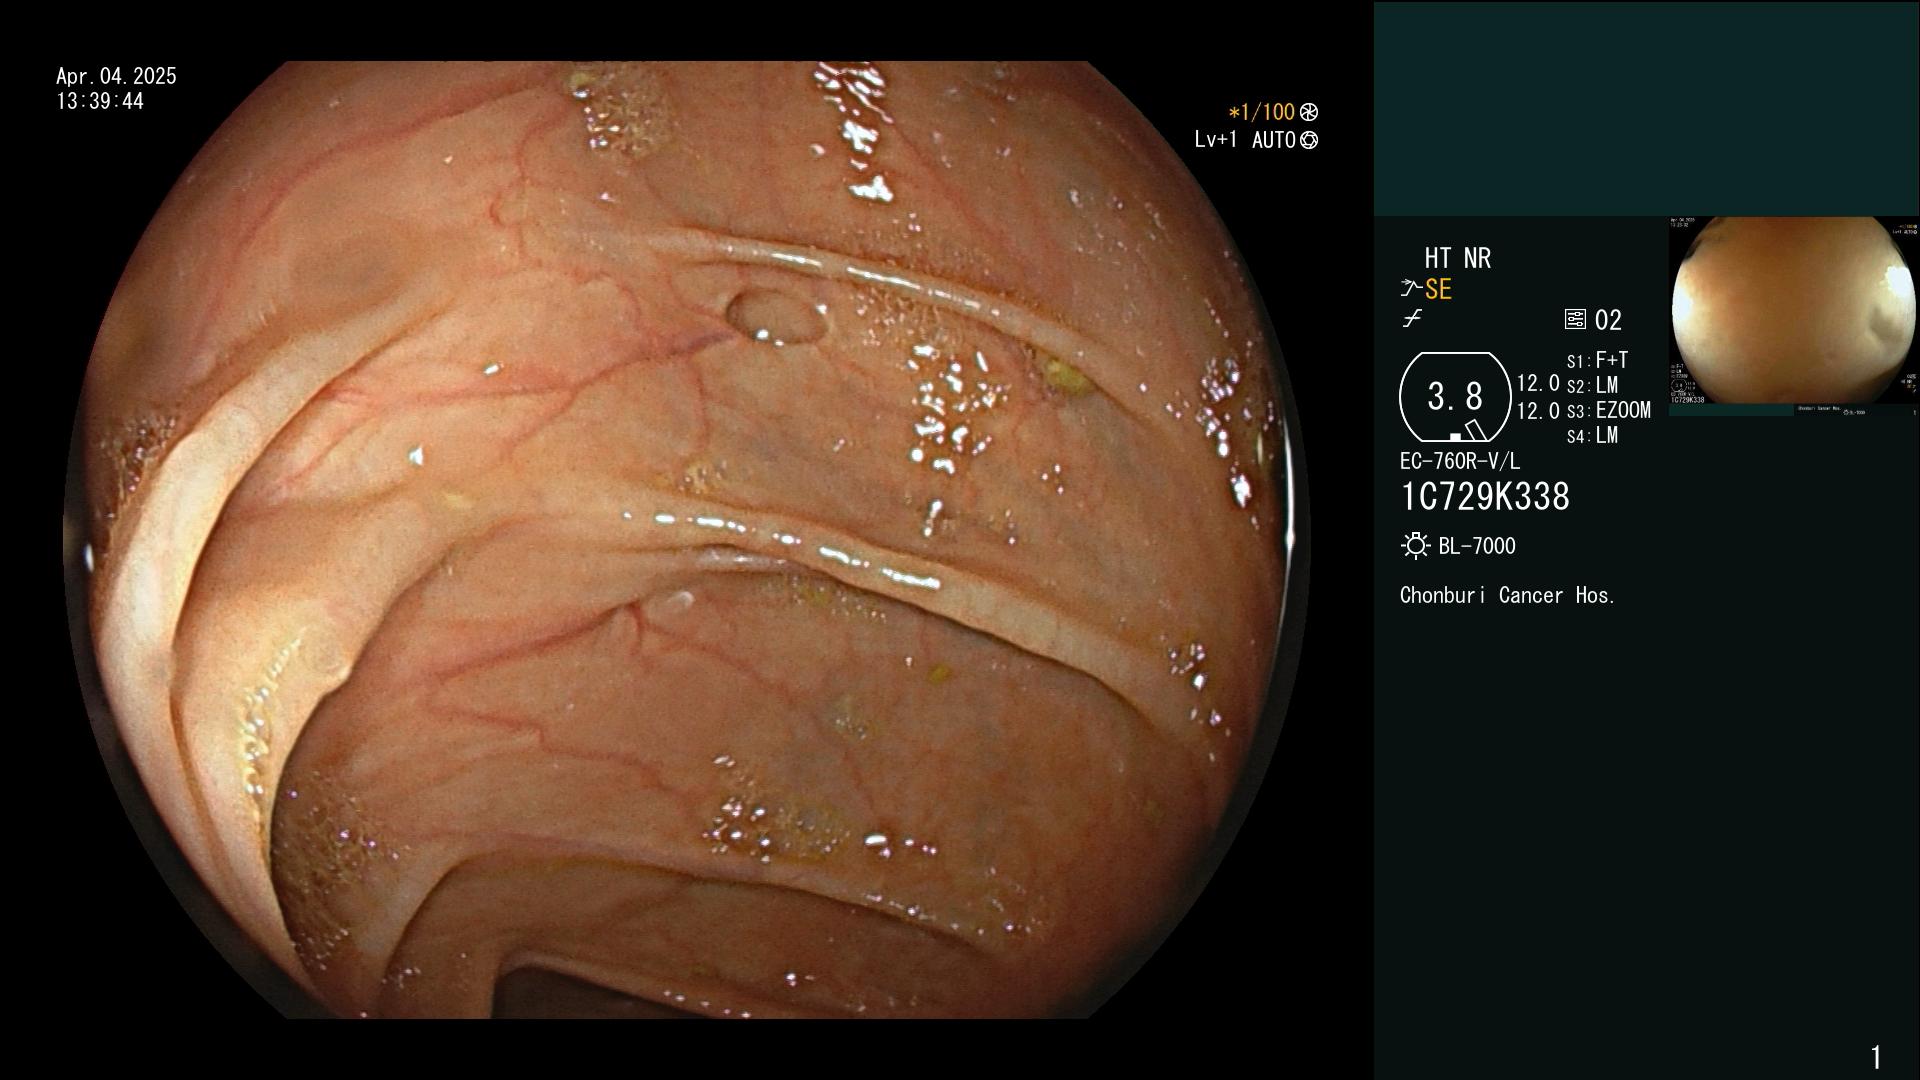1920x1080 pixels.
Task: Click the scope model EC-760R-V/L
Action: (x=1460, y=461)
